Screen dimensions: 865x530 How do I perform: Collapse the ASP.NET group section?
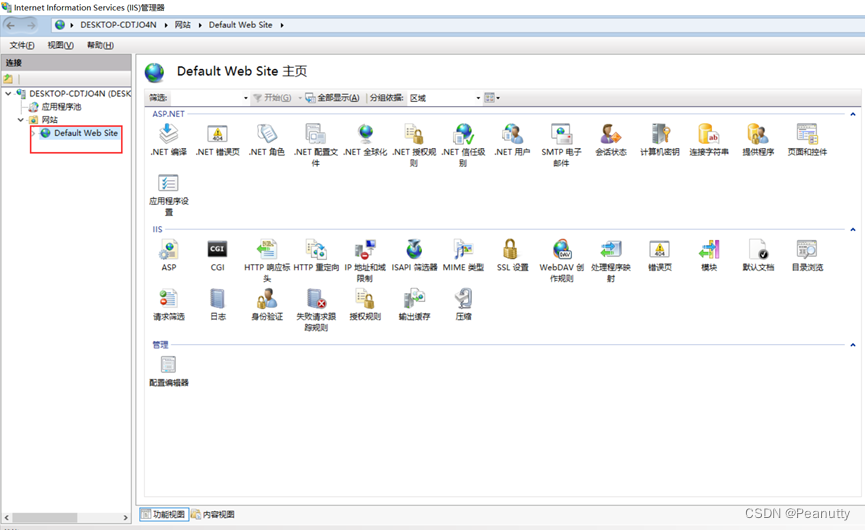click(853, 114)
